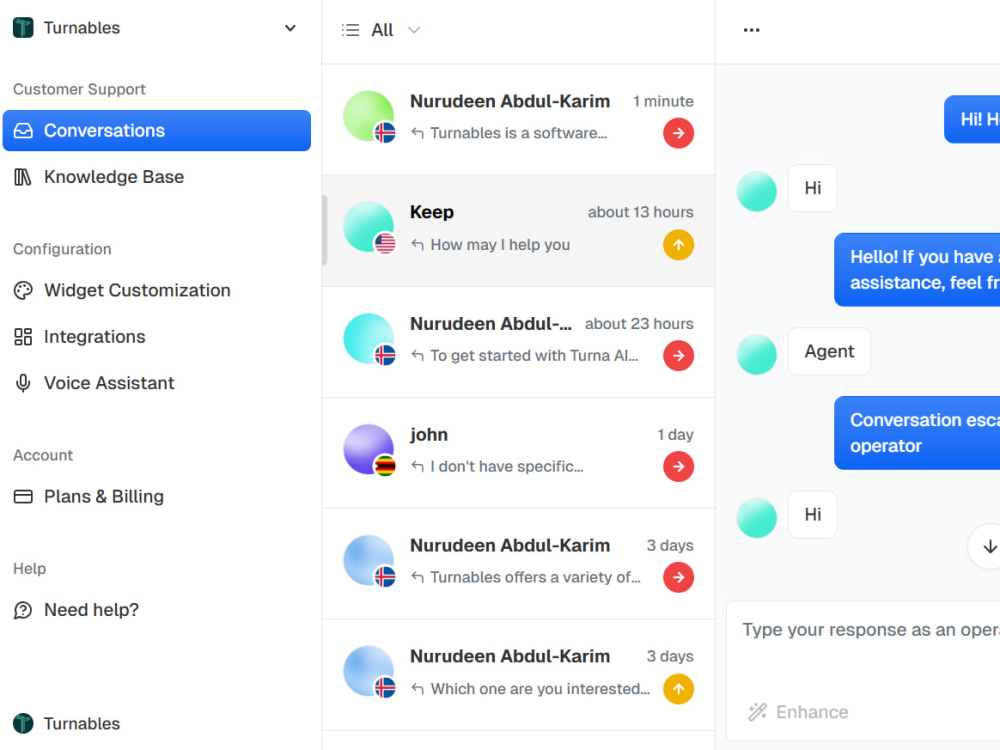
Task: Click the 'Agent' chat message bubble
Action: pos(829,351)
